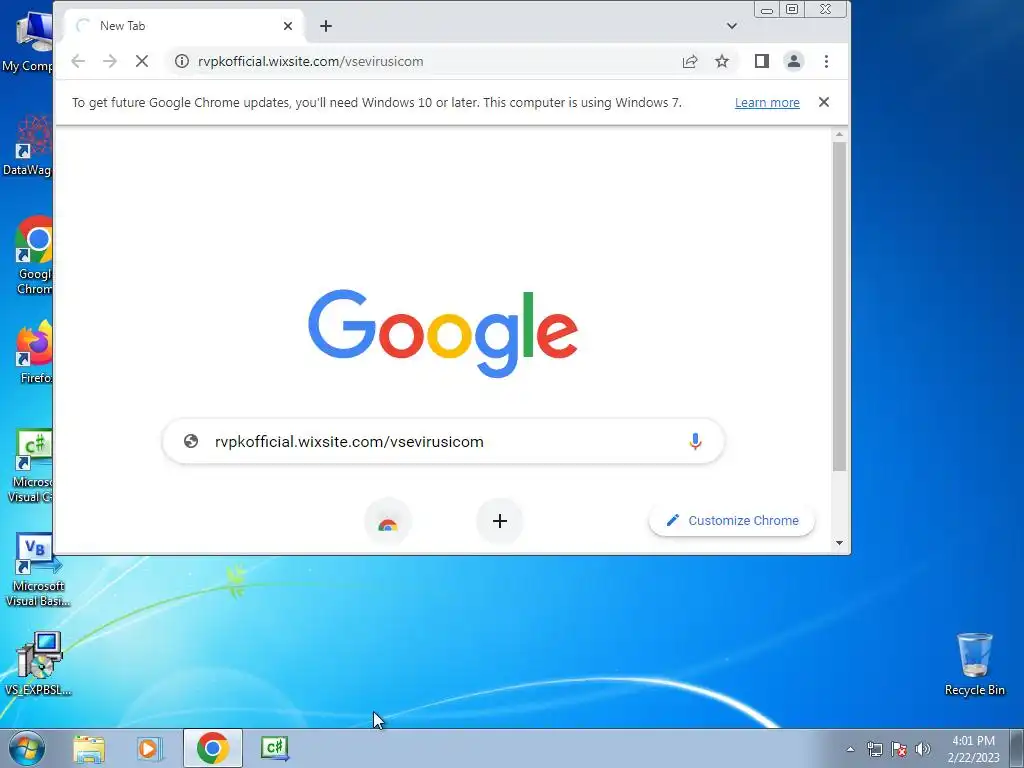1024x768 pixels.
Task: Click the Show desktop strip
Action: pyautogui.click(x=1016, y=748)
